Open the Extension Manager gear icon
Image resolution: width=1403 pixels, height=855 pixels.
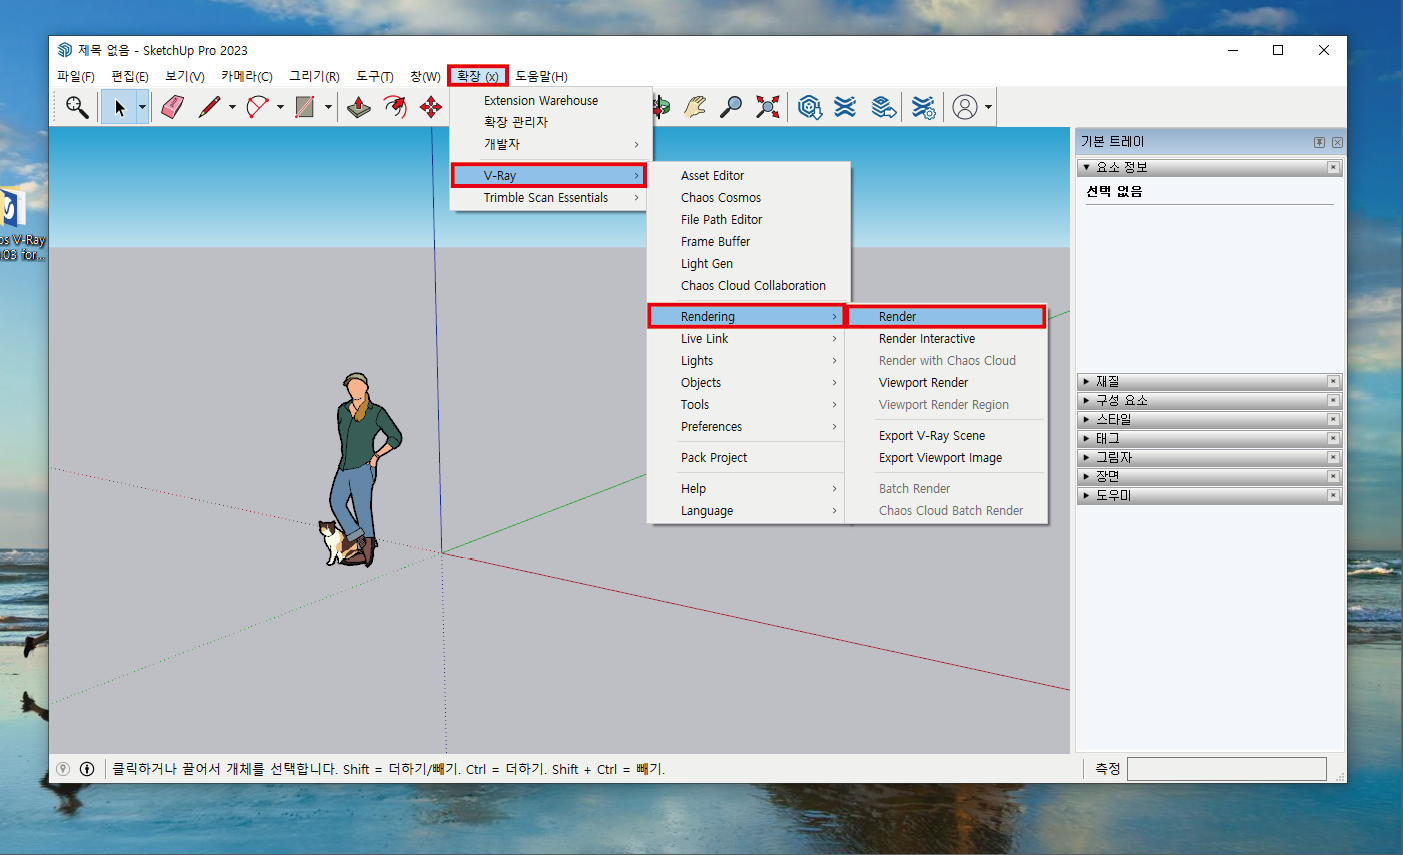(x=924, y=107)
